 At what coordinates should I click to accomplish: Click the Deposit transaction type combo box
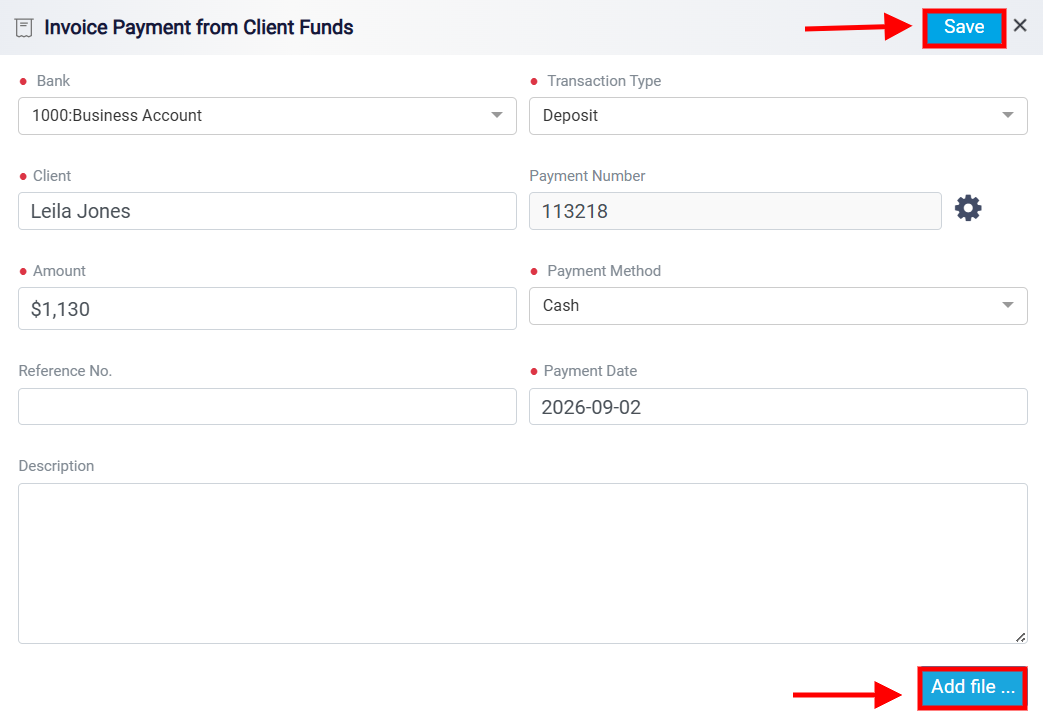click(x=778, y=116)
